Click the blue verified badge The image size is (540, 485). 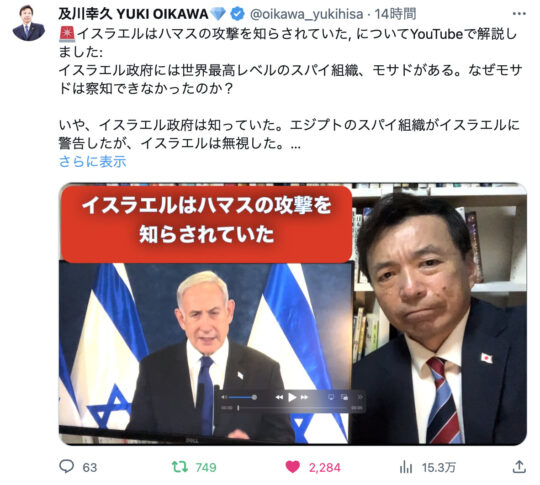point(237,14)
